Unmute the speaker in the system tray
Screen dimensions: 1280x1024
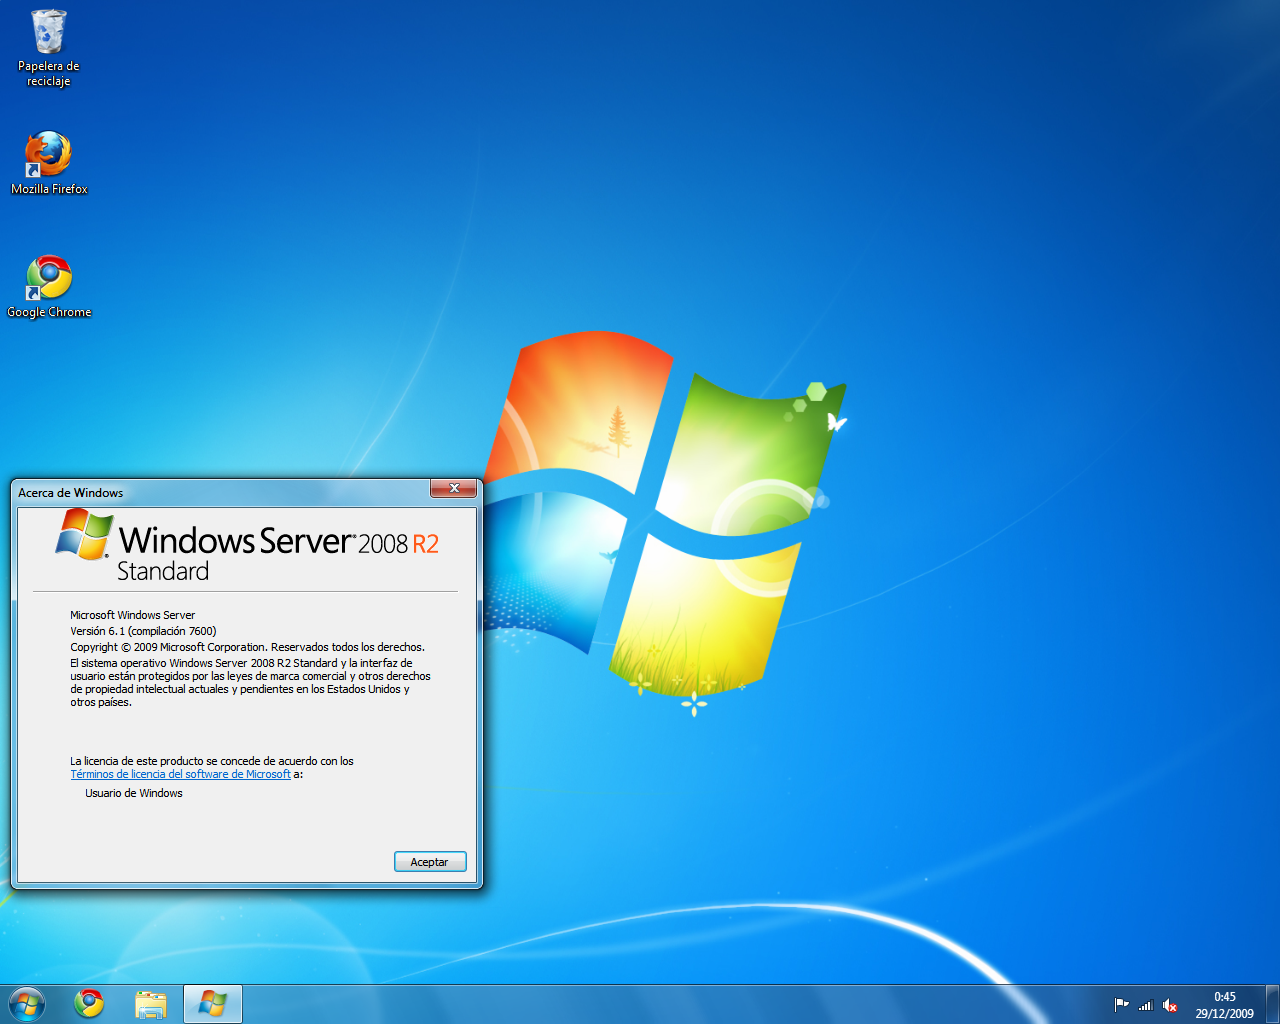1170,1006
